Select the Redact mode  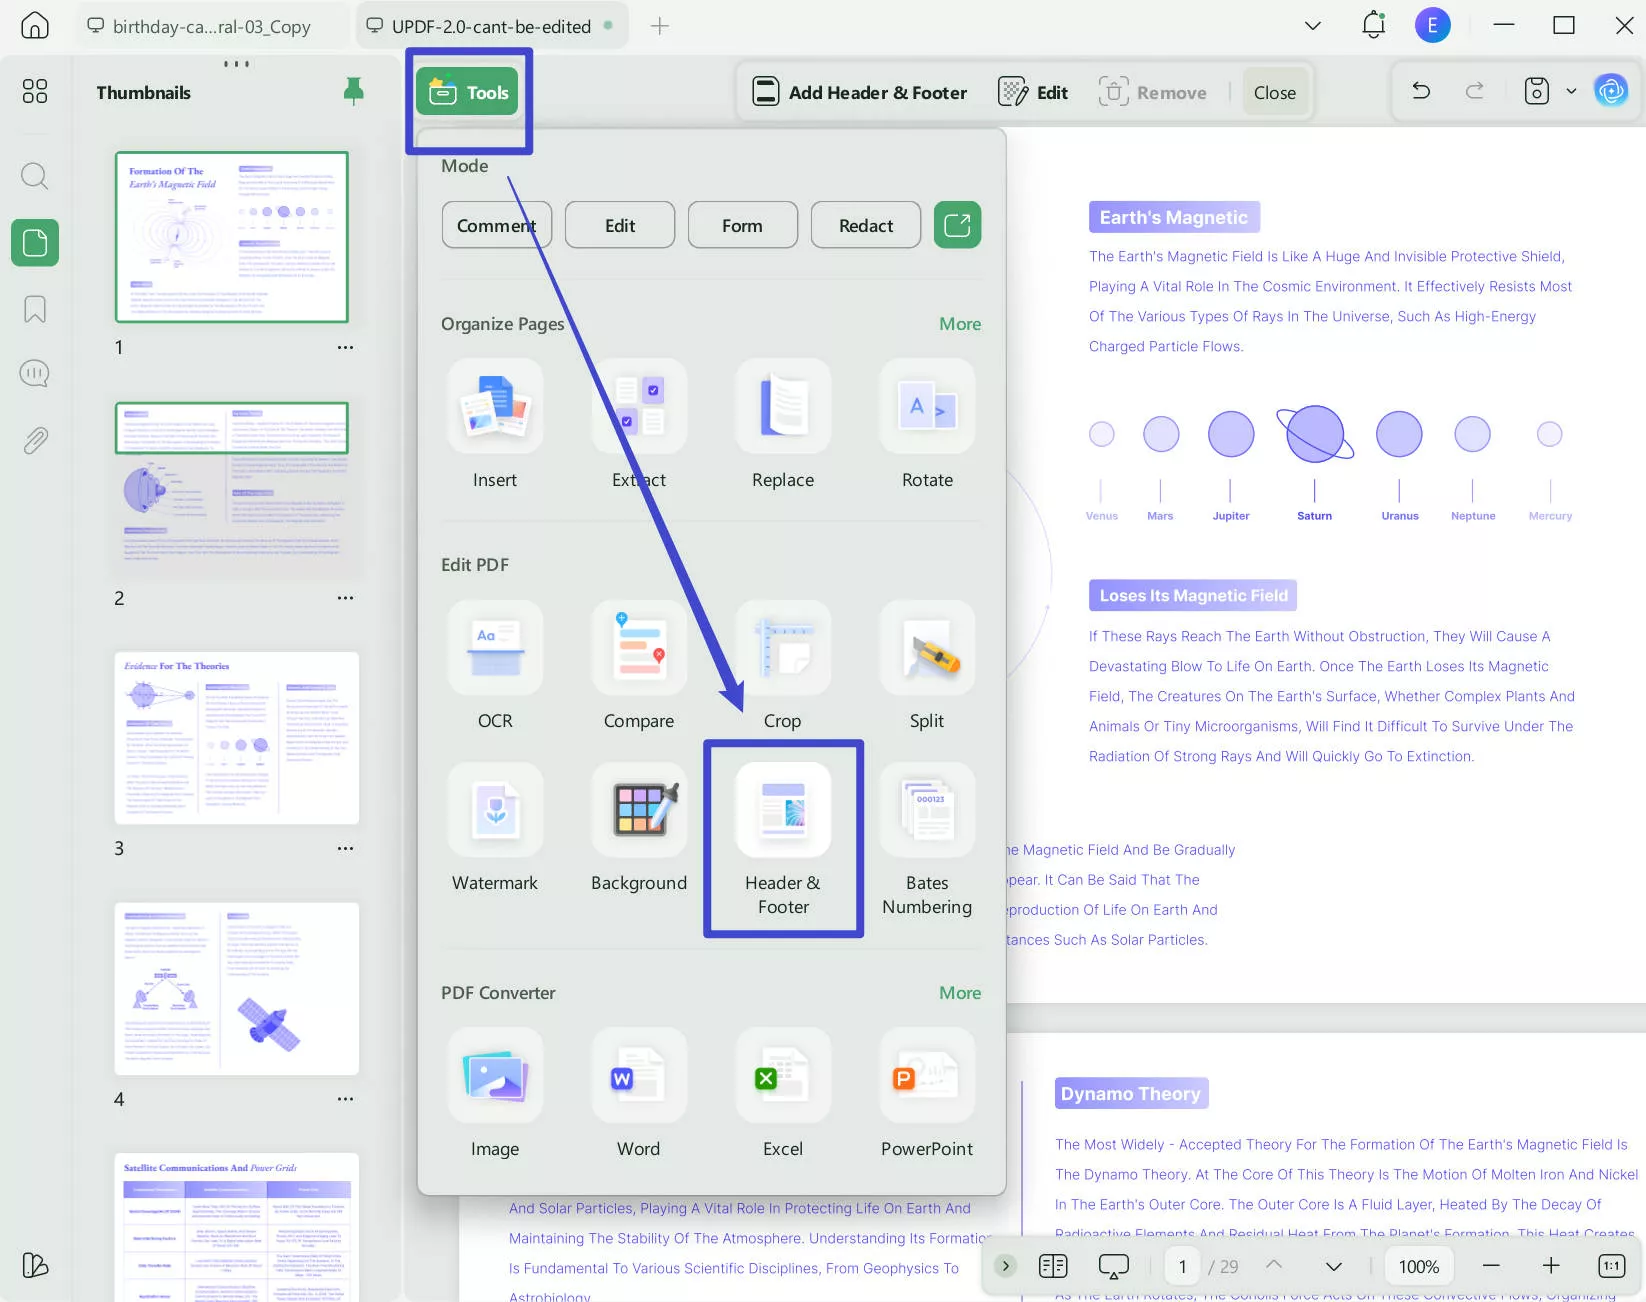click(x=865, y=225)
